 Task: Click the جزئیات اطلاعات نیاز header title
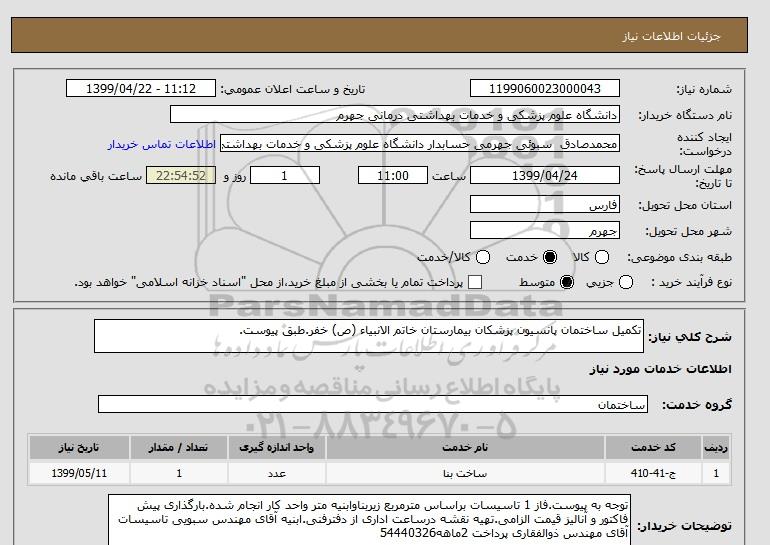click(671, 36)
